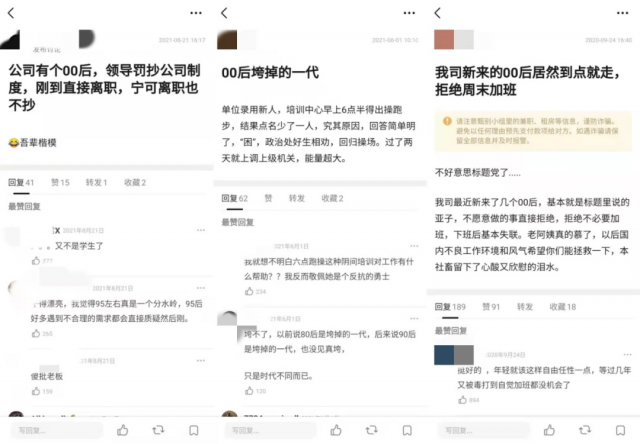The width and height of the screenshot is (640, 444).
Task: Select the 回复 189 tab
Action: click(450, 307)
